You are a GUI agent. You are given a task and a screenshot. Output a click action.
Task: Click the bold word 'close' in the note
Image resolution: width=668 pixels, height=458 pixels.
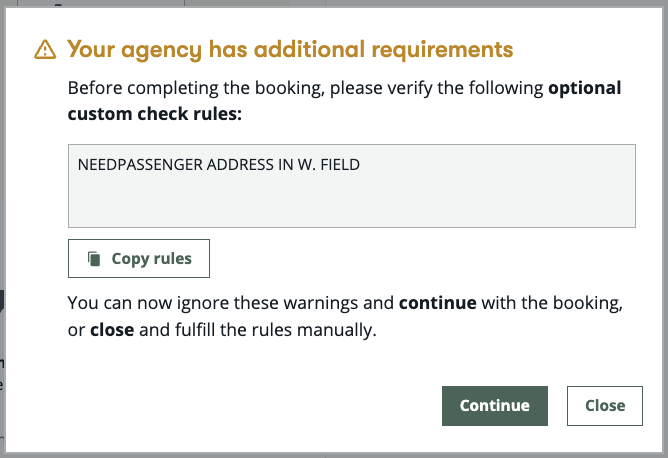point(111,329)
